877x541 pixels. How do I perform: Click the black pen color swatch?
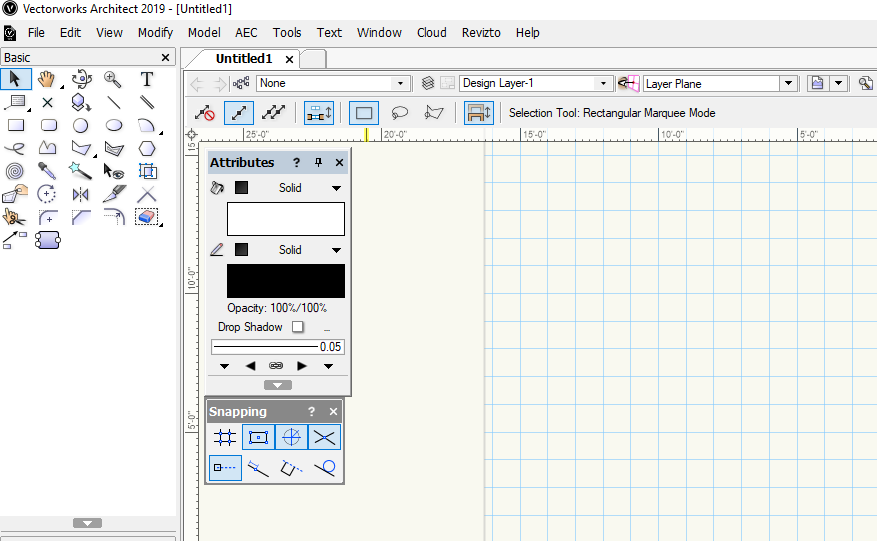coord(286,281)
